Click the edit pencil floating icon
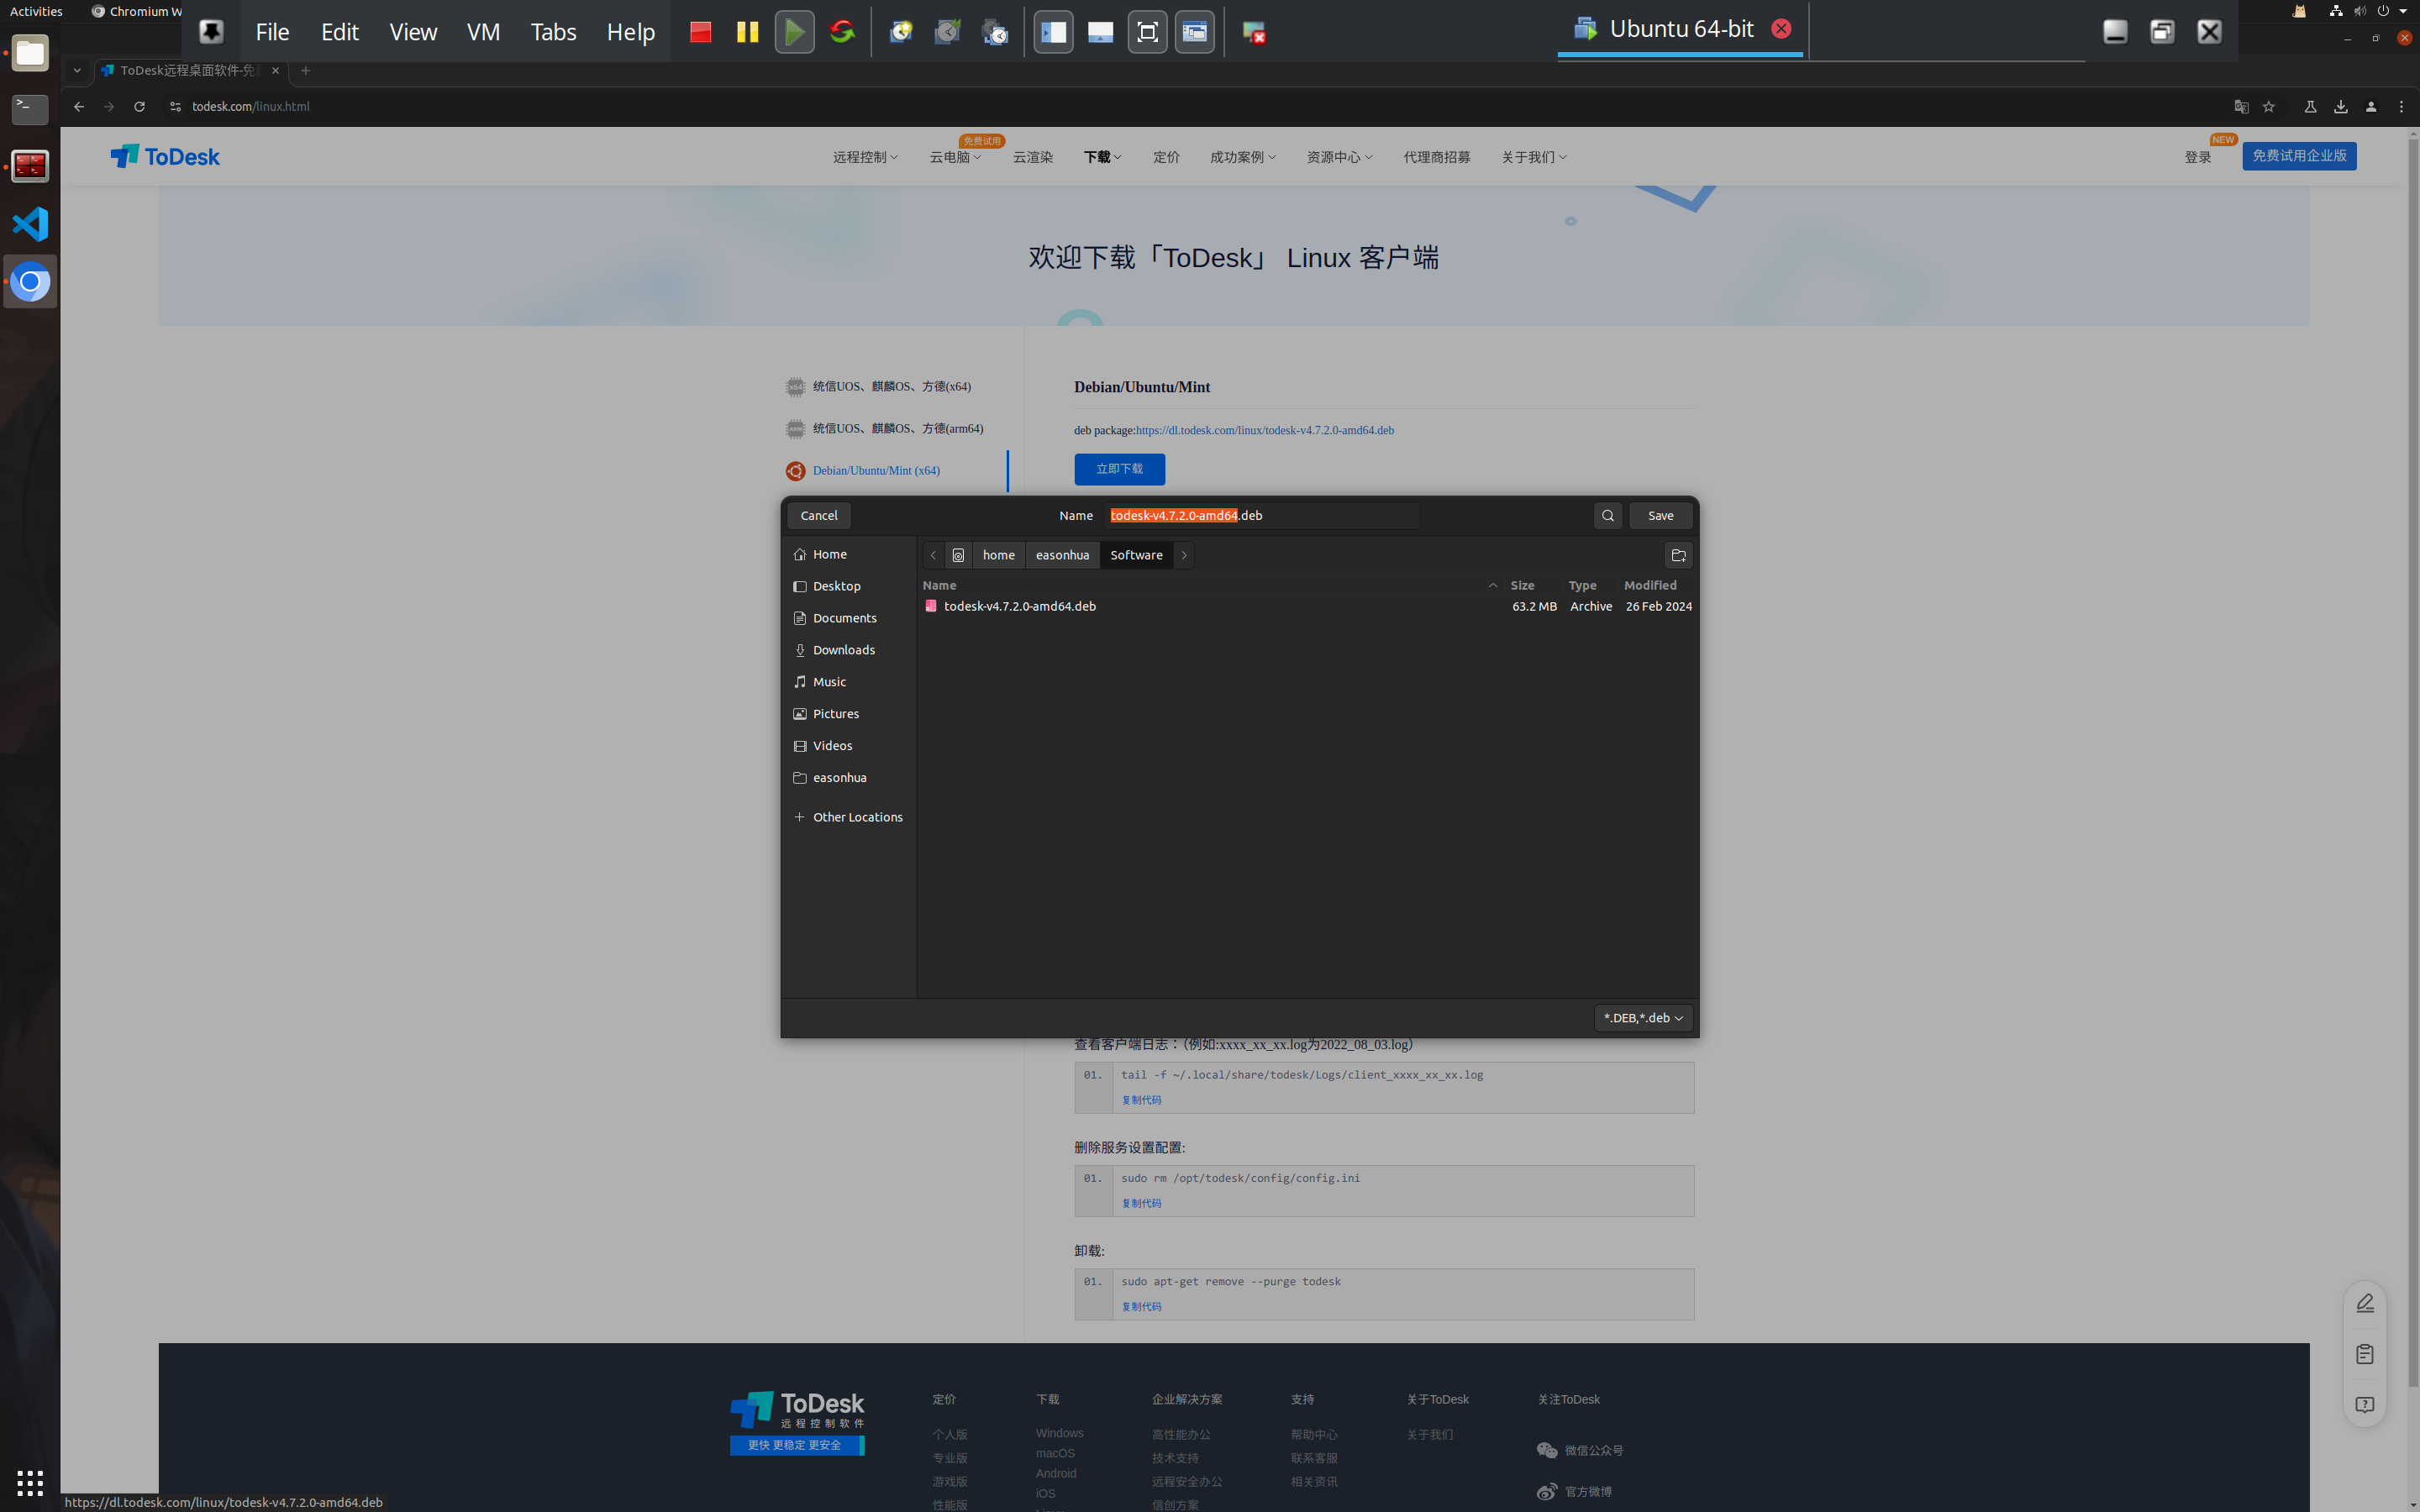This screenshot has height=1512, width=2420. pos(2365,1303)
